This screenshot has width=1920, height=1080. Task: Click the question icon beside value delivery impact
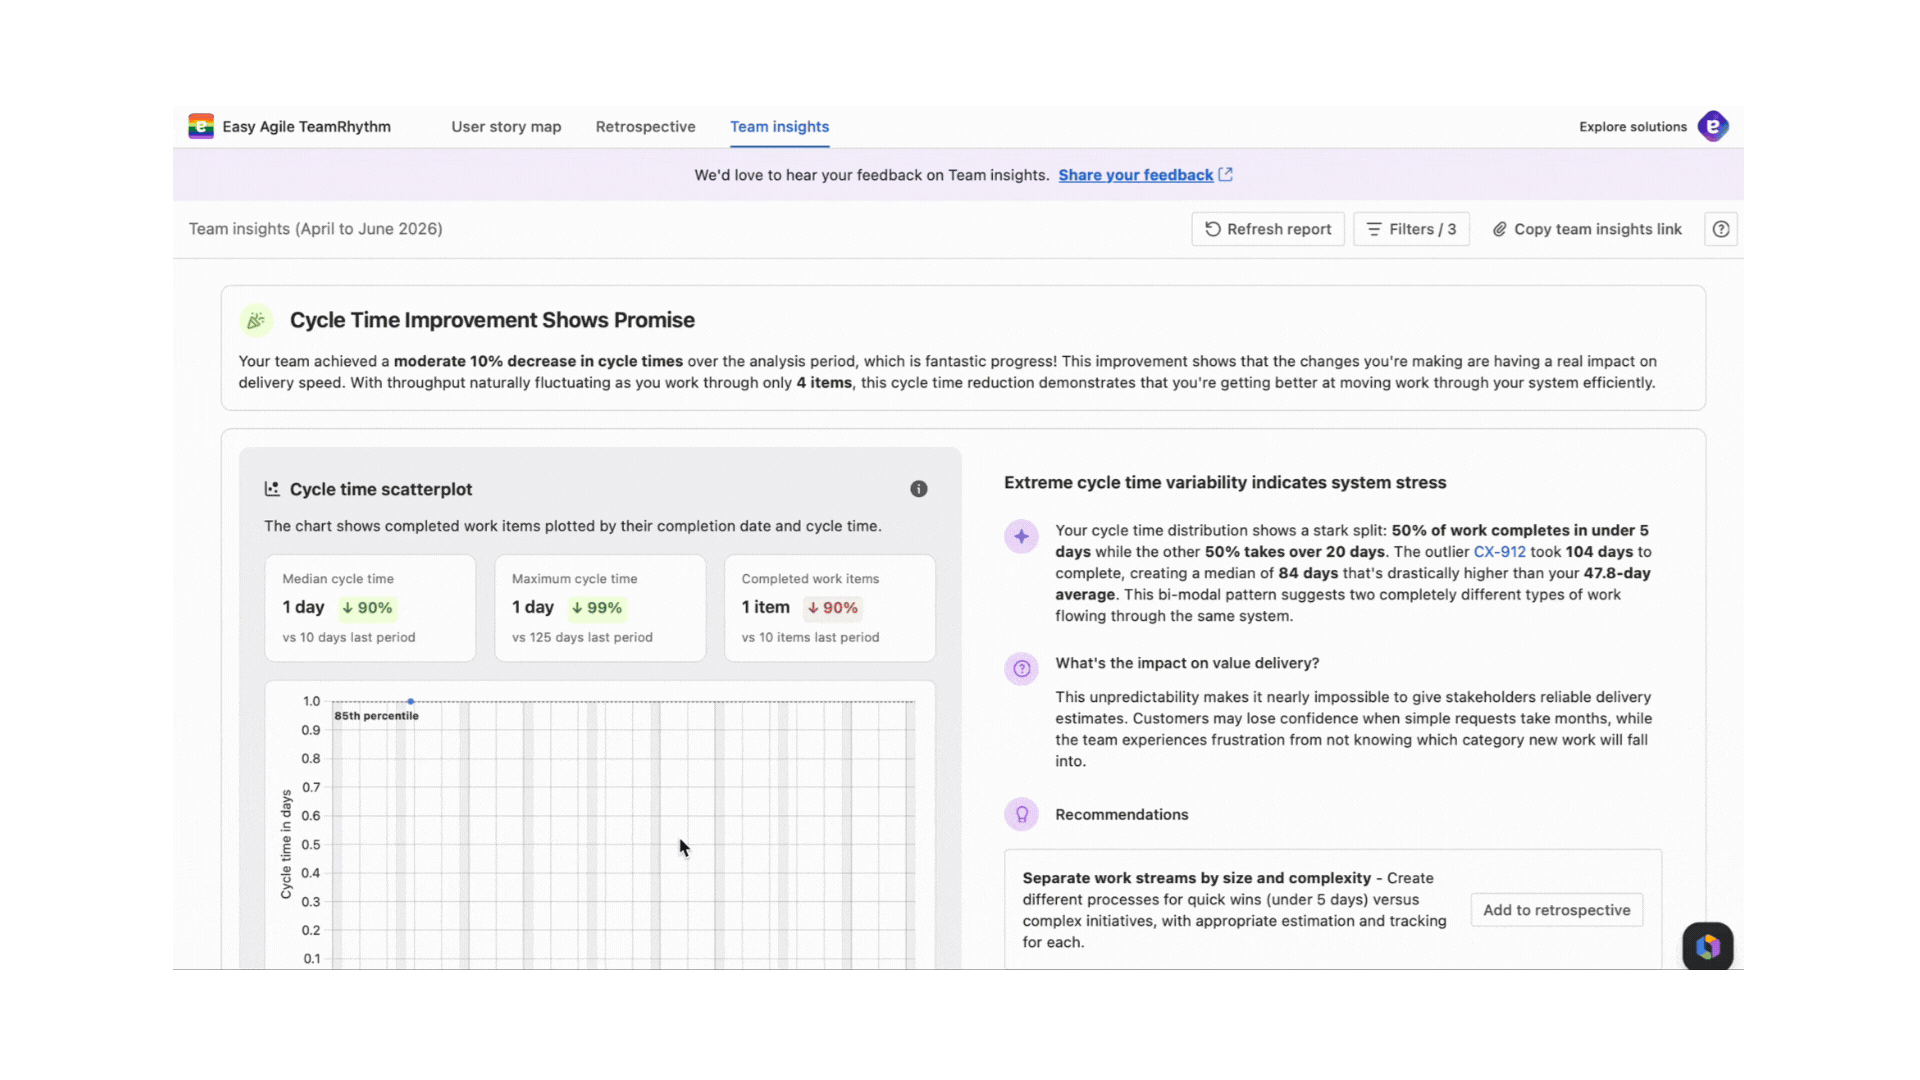click(1021, 668)
